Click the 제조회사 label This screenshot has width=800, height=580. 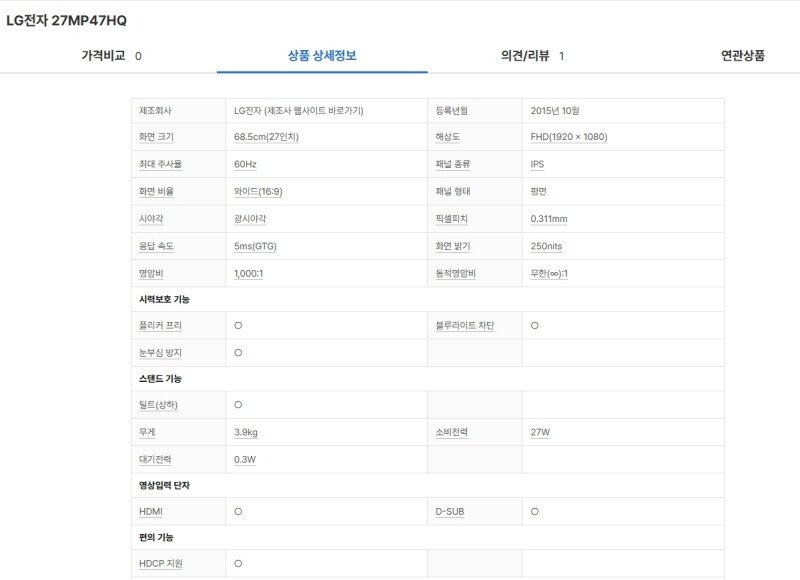click(155, 110)
